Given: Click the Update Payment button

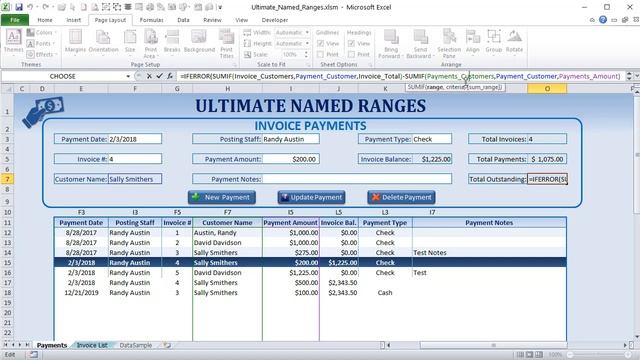Looking at the screenshot, I should point(311,198).
